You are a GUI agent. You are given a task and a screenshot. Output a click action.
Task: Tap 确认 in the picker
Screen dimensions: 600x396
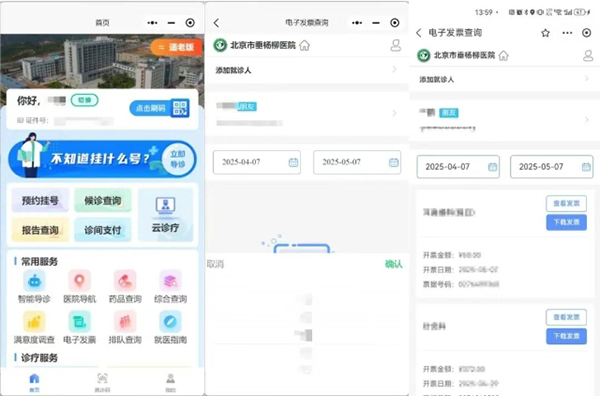click(x=393, y=264)
